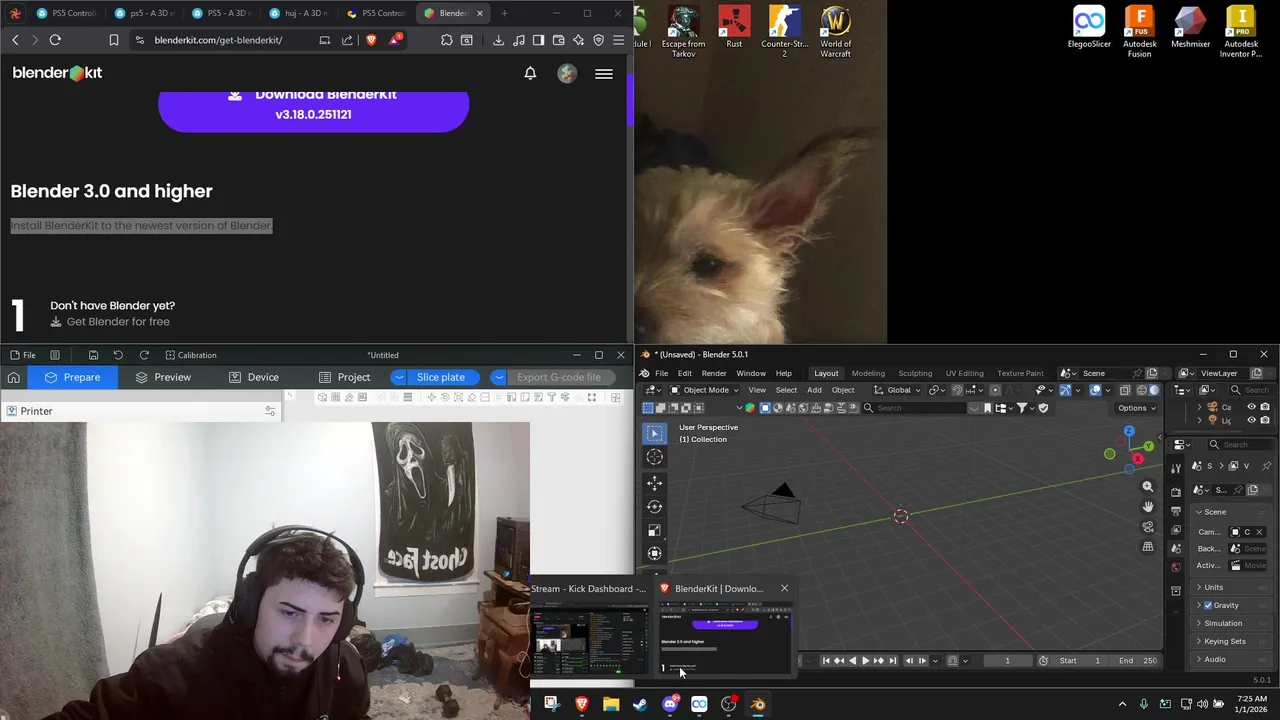Collapse the Scene panel in properties
This screenshot has height=720, width=1280.
point(1215,512)
